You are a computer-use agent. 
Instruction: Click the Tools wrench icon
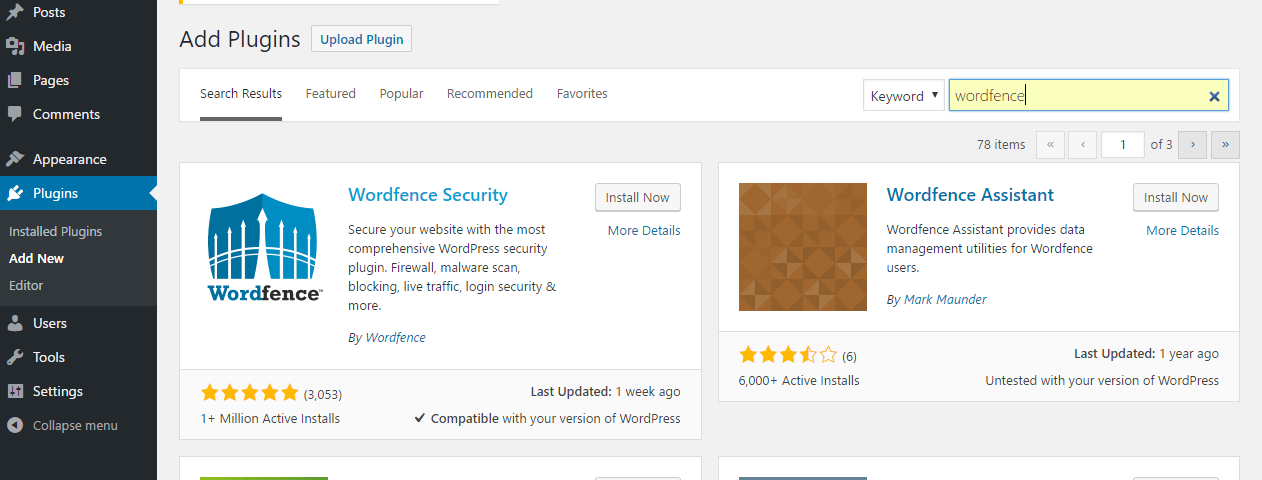point(15,357)
